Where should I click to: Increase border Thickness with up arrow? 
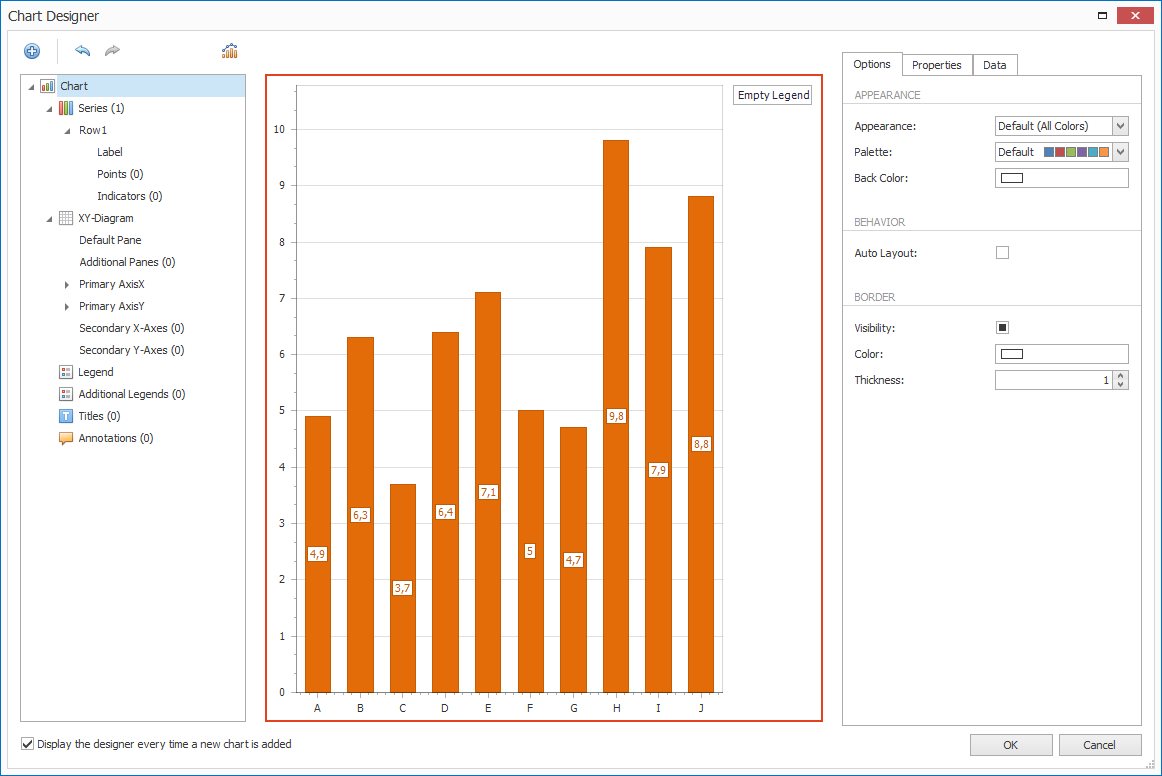(x=1120, y=376)
